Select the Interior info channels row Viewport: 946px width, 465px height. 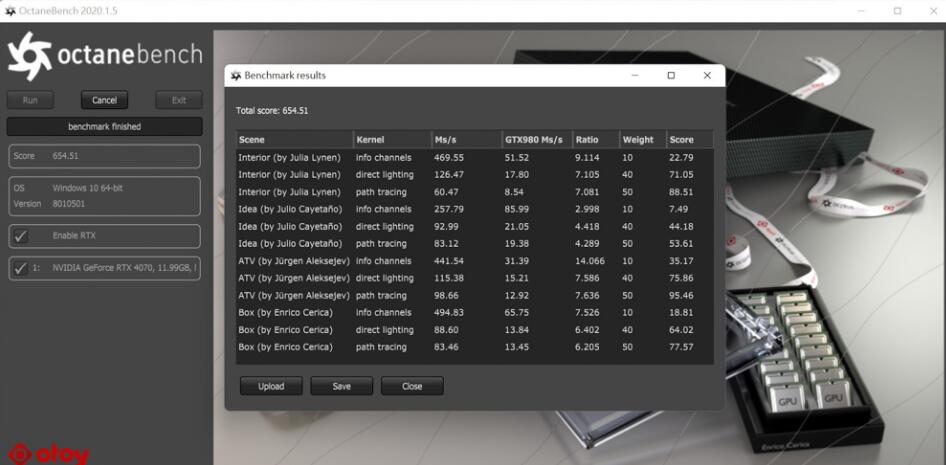tap(475, 157)
